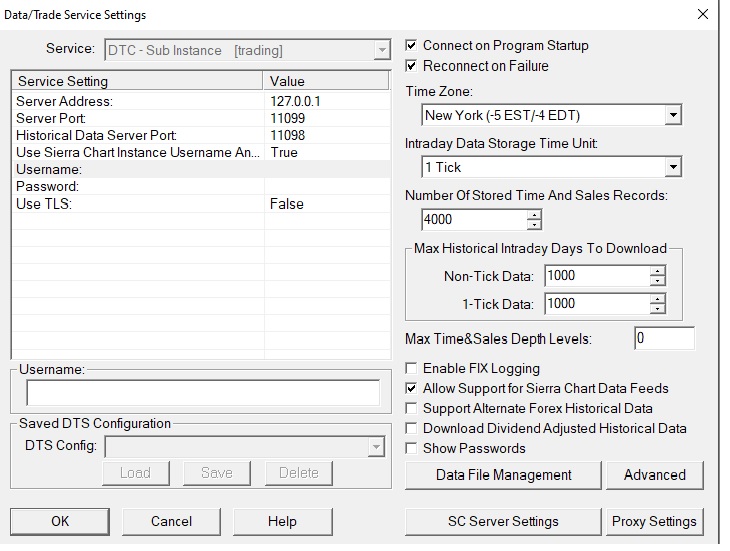Image resolution: width=730 pixels, height=551 pixels.
Task: Increase Stored Time And Sales Records value
Action: point(534,215)
